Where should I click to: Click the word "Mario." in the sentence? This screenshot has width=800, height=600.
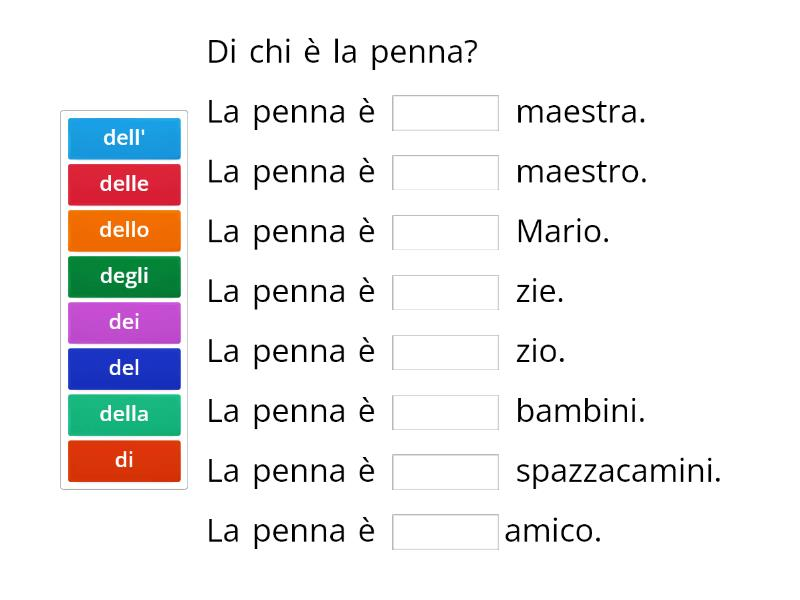pyautogui.click(x=562, y=233)
